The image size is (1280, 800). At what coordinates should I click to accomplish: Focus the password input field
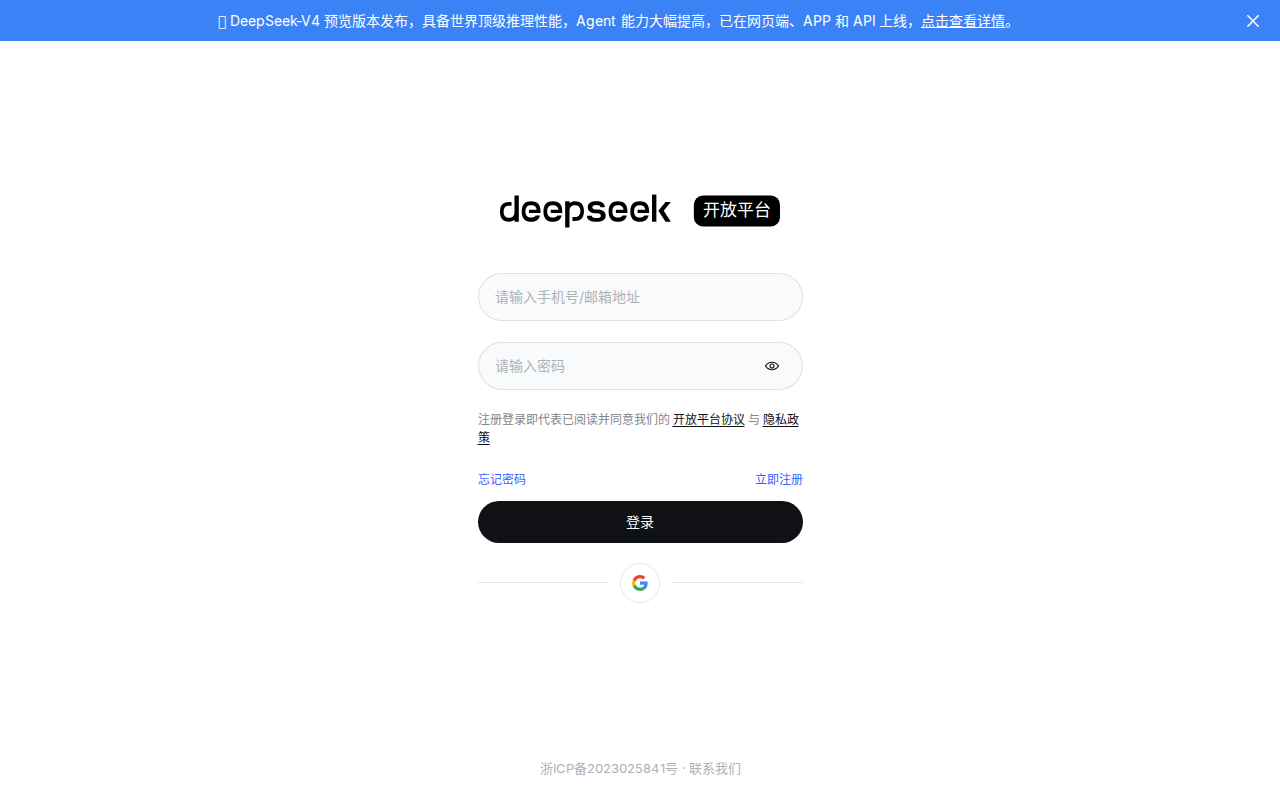pyautogui.click(x=640, y=366)
